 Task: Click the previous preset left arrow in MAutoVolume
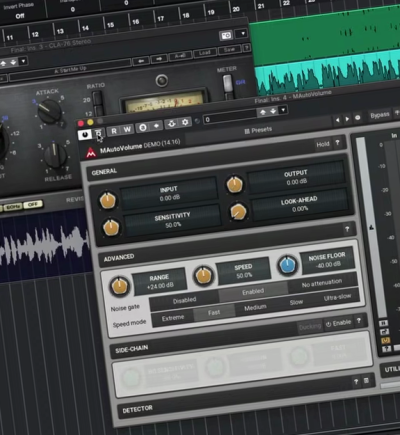337,120
